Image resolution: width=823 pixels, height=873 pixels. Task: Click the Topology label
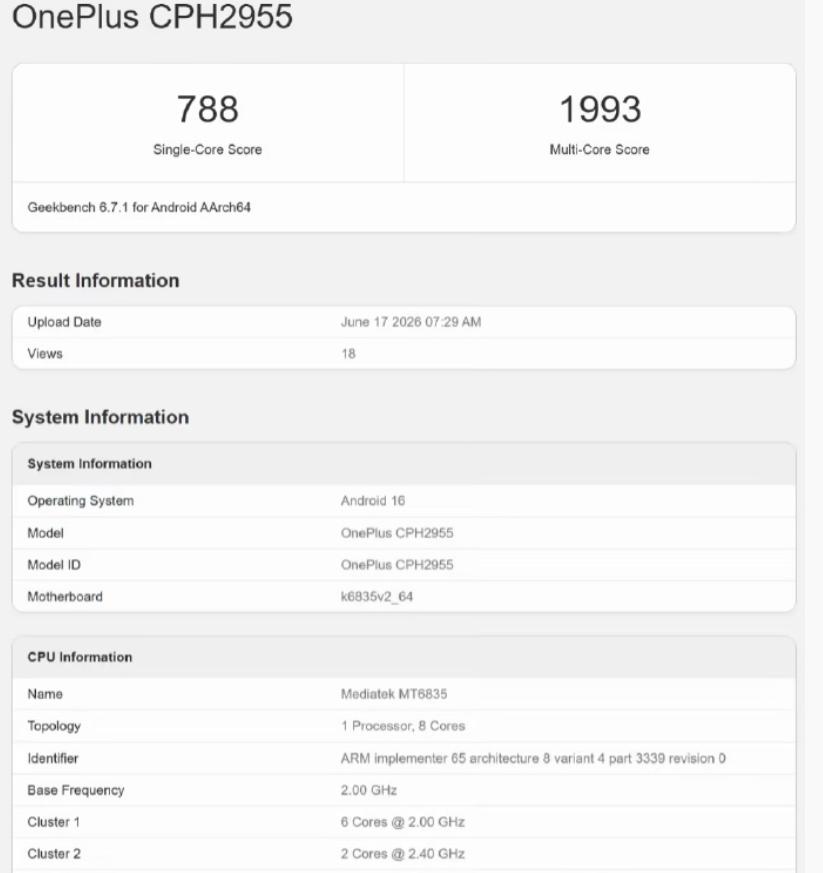[x=54, y=726]
